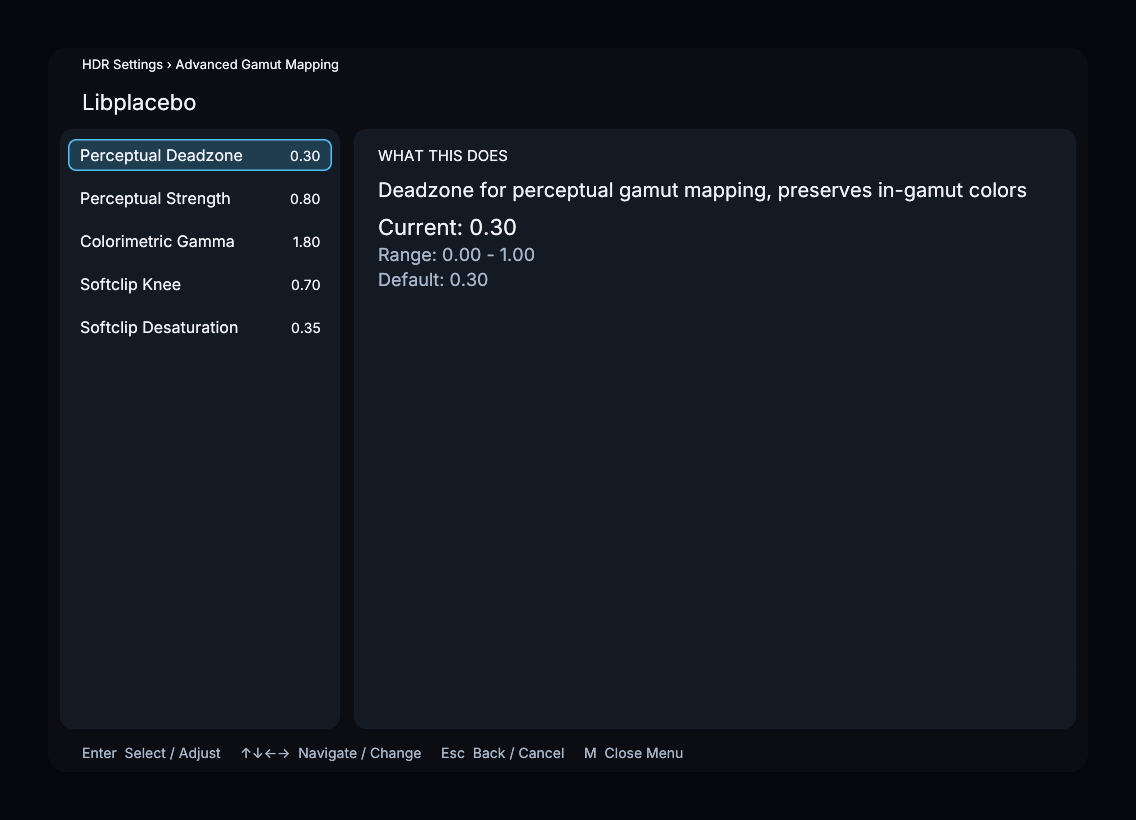The height and width of the screenshot is (820, 1136).
Task: Click the Advanced Gamut Mapping breadcrumb
Action: point(257,64)
